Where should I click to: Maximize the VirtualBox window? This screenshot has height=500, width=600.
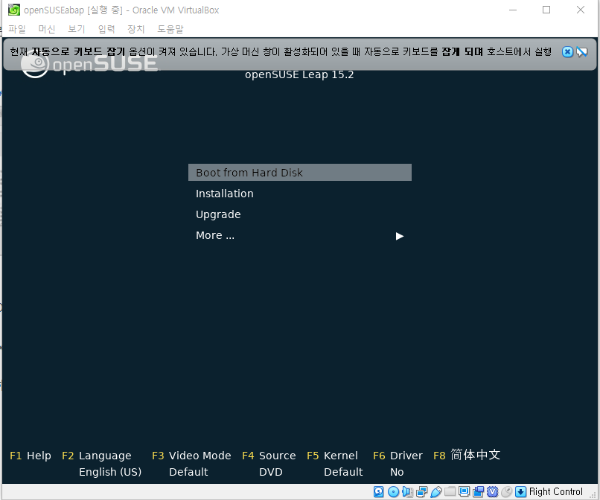click(x=546, y=10)
